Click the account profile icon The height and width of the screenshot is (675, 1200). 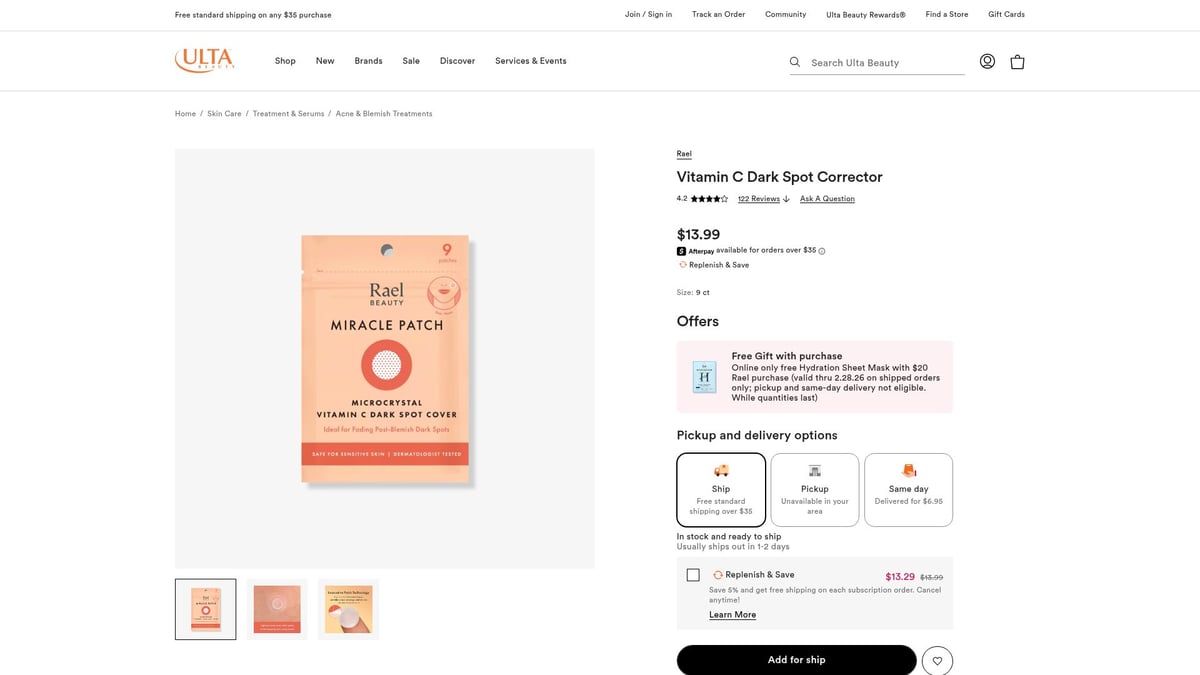(x=987, y=61)
